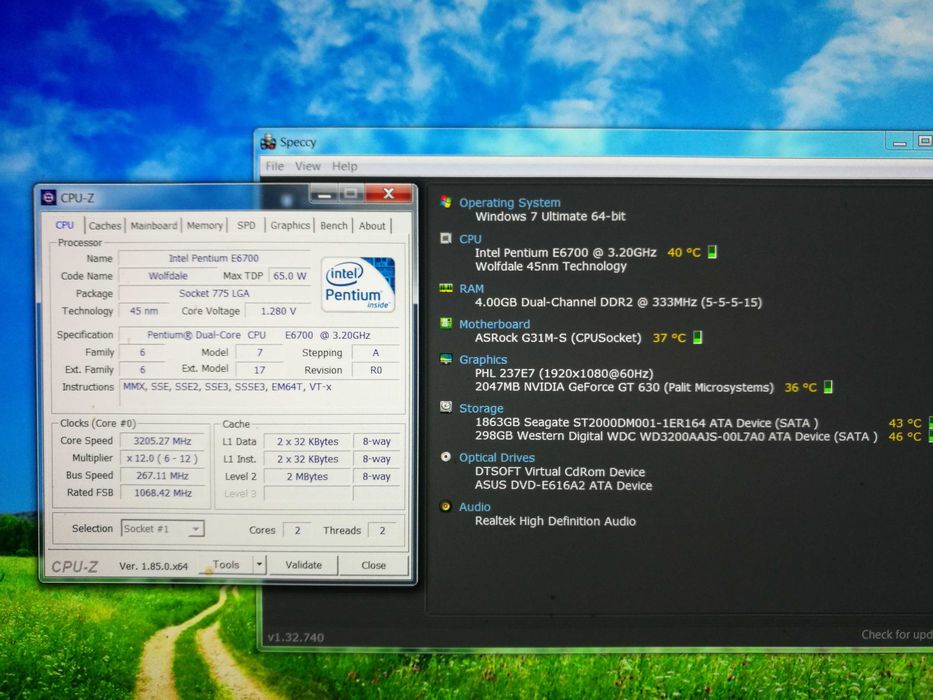Viewport: 933px width, 700px height.
Task: Click the CPU section chip icon in Speccy
Action: 446,238
